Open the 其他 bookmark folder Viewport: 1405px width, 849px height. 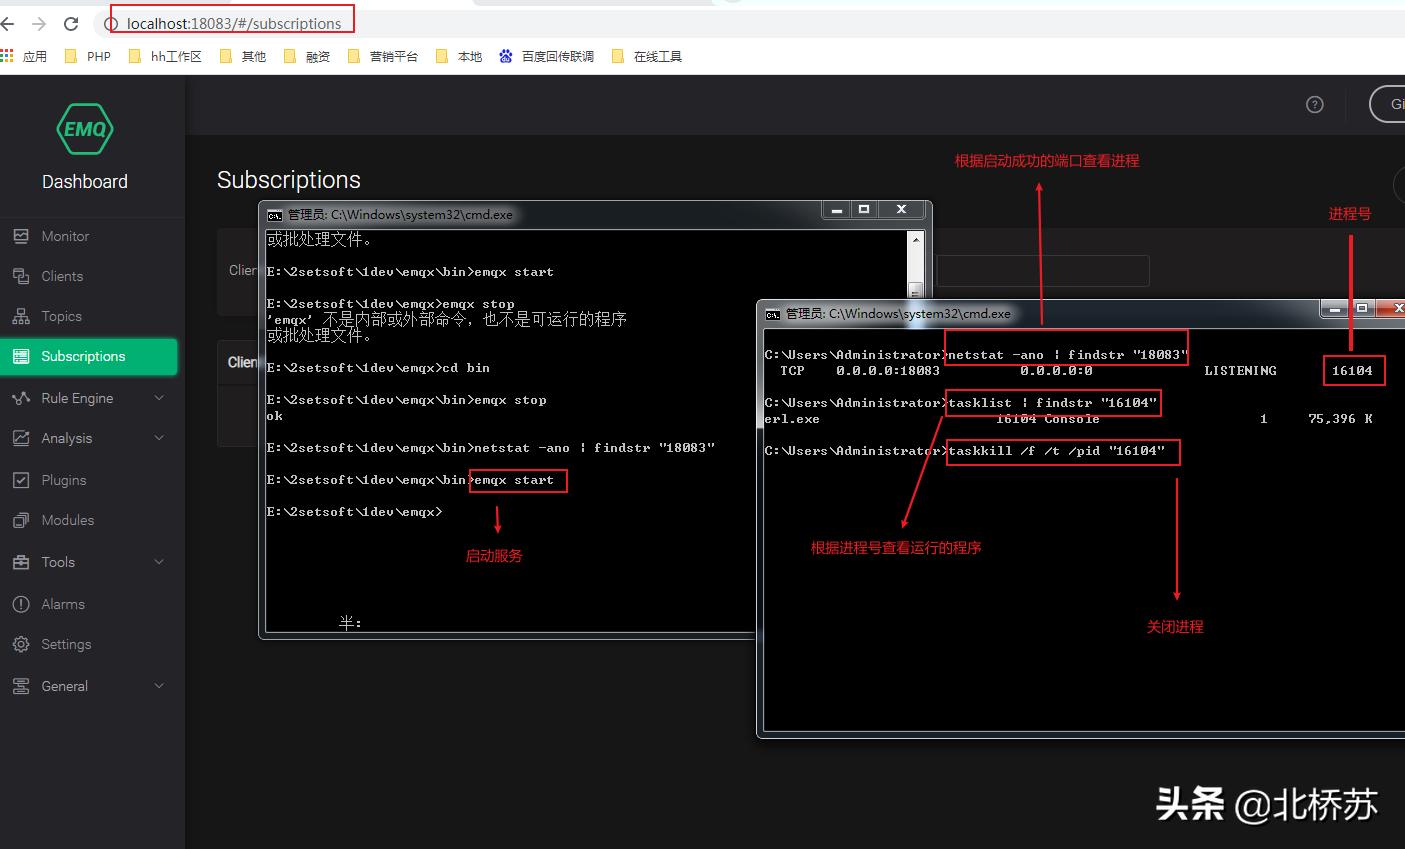click(242, 56)
